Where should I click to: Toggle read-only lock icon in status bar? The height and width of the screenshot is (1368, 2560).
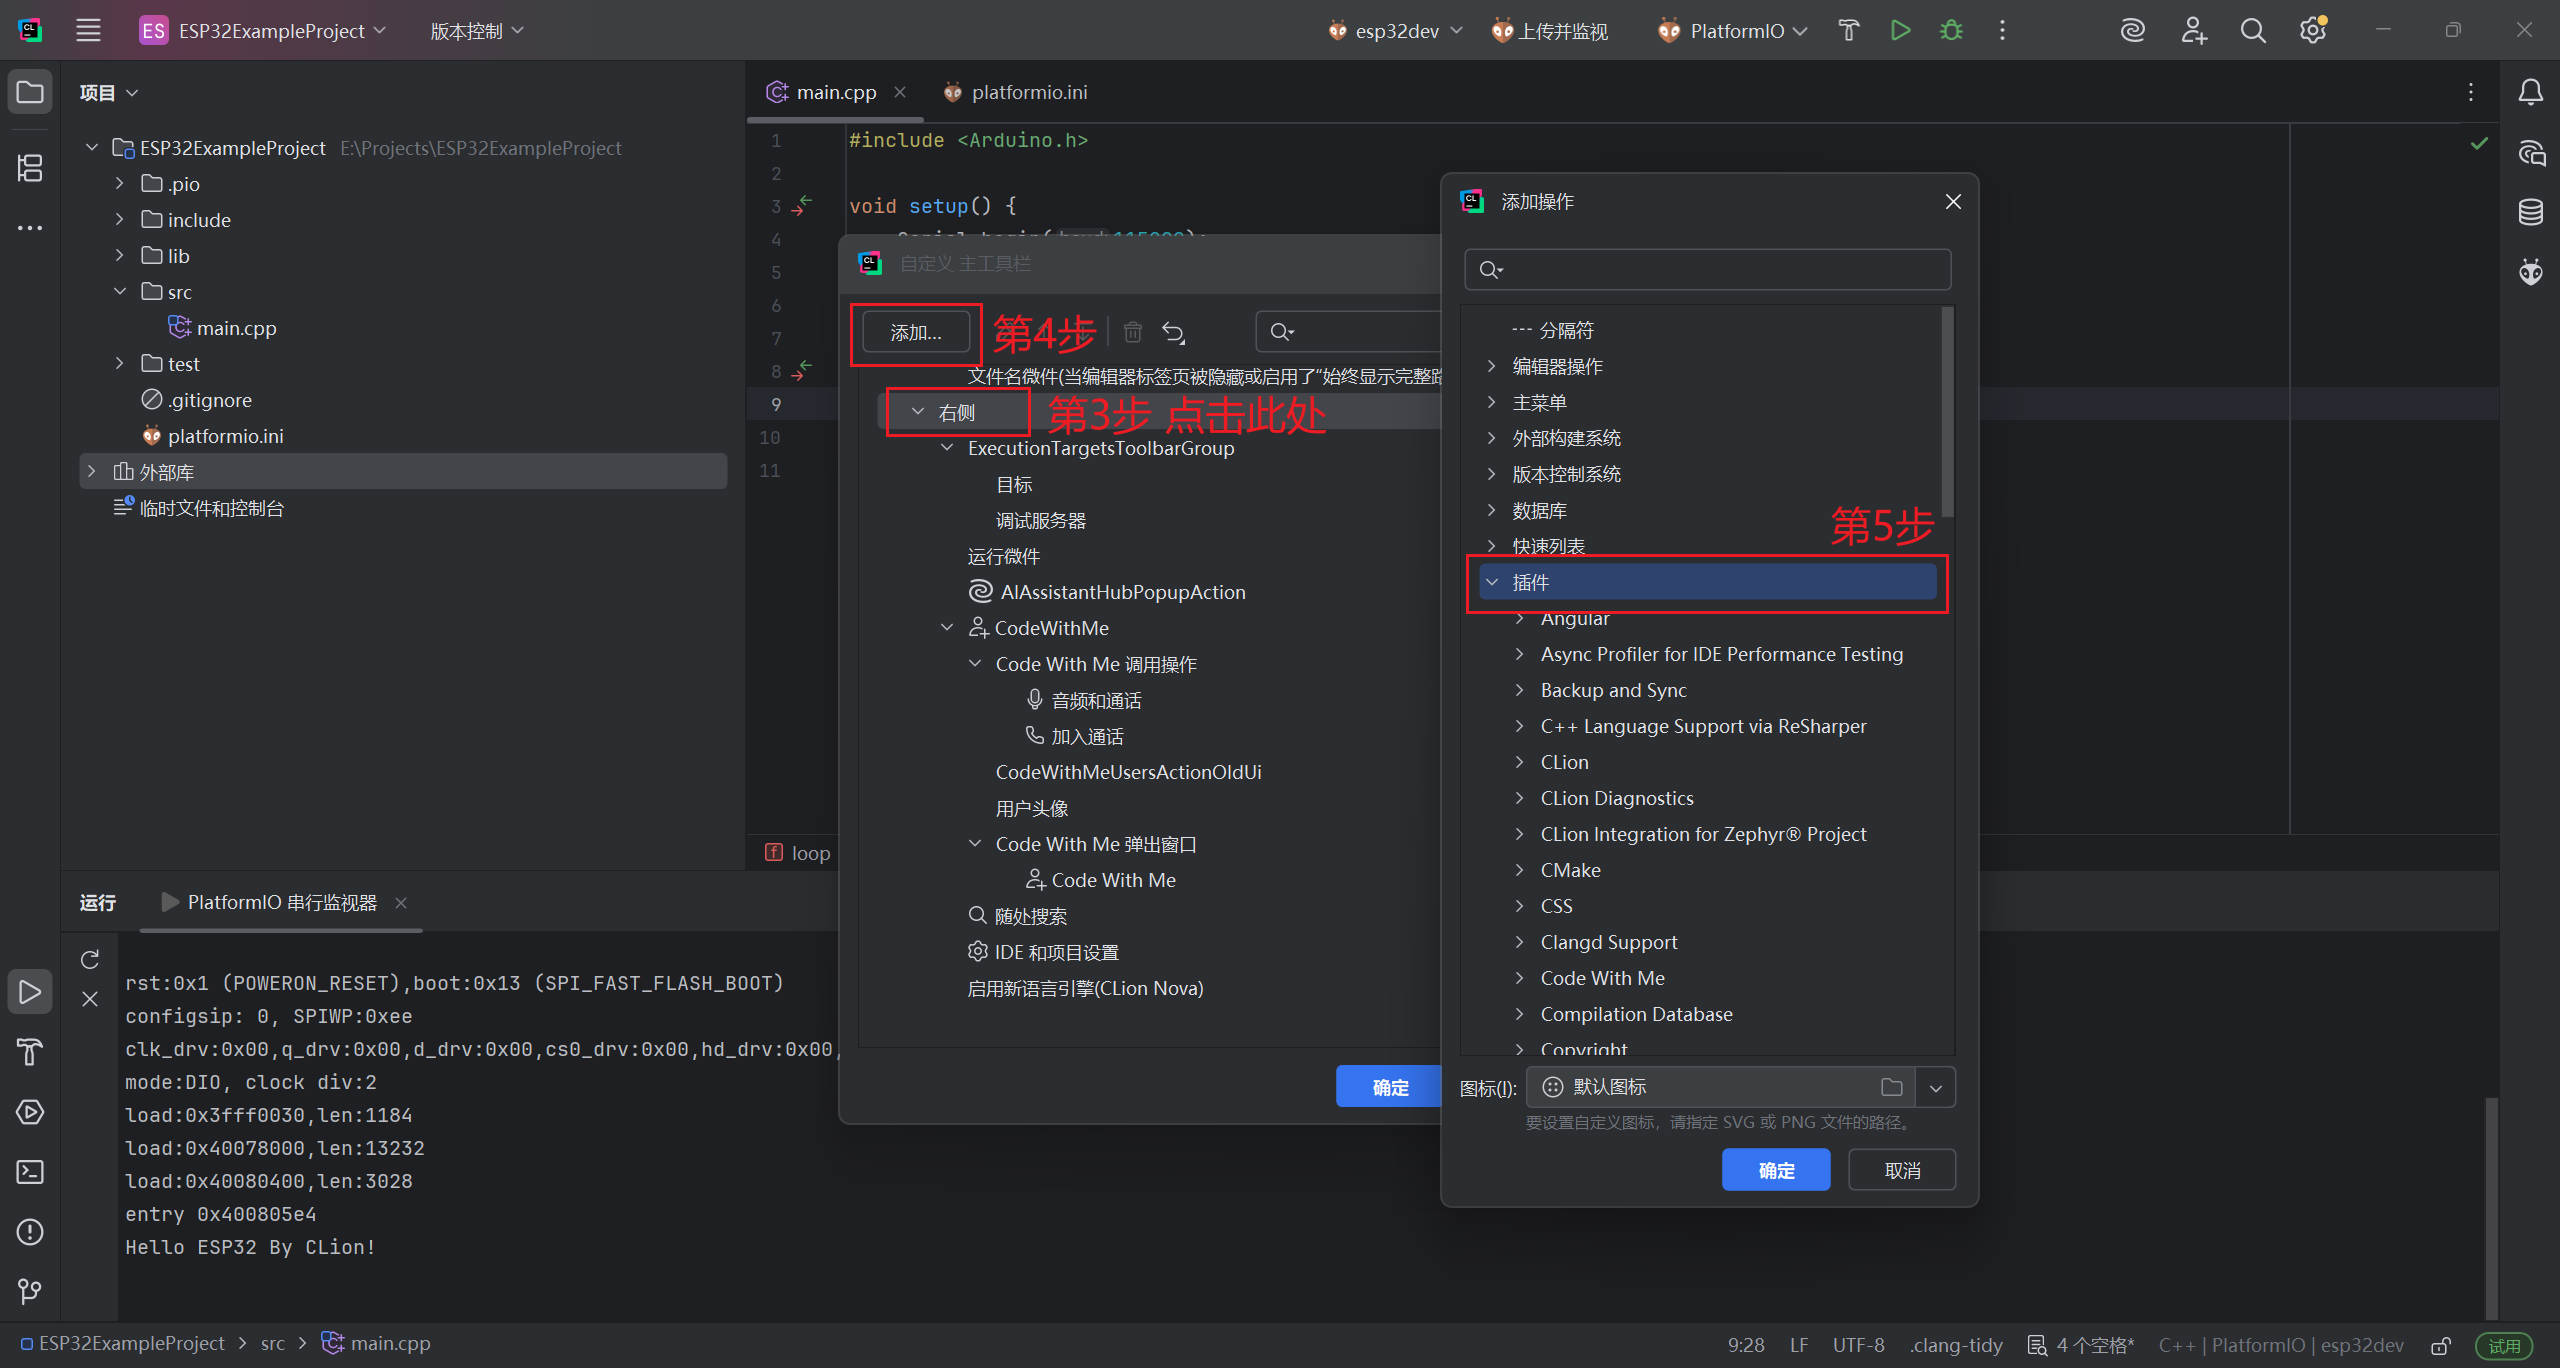pos(2440,1345)
